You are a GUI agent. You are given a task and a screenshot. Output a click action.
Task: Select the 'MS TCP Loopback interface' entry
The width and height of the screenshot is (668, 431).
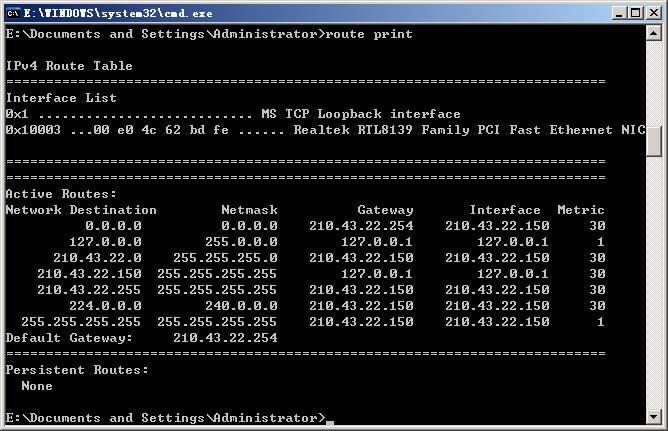[x=361, y=114]
